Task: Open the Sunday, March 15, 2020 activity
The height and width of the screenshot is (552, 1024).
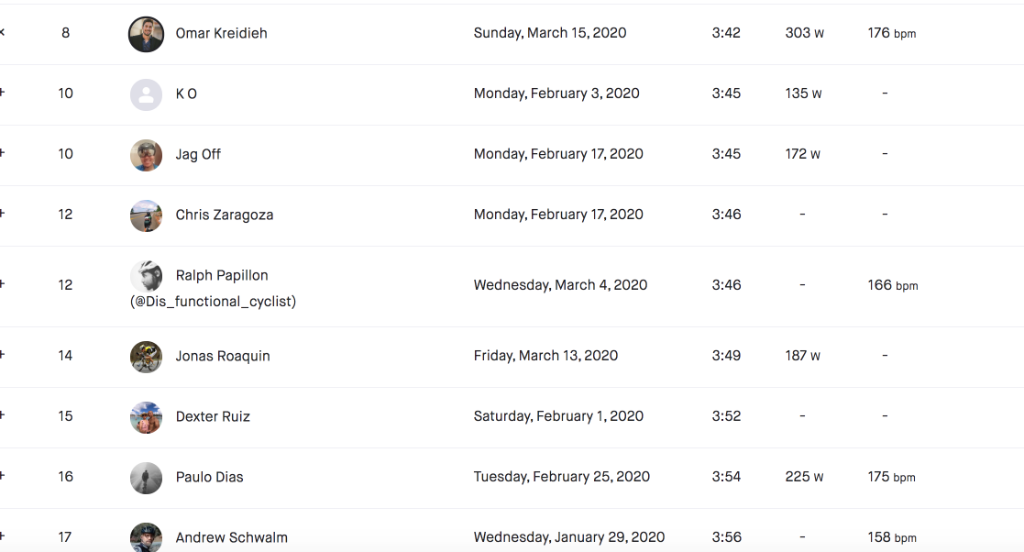Action: [x=550, y=33]
